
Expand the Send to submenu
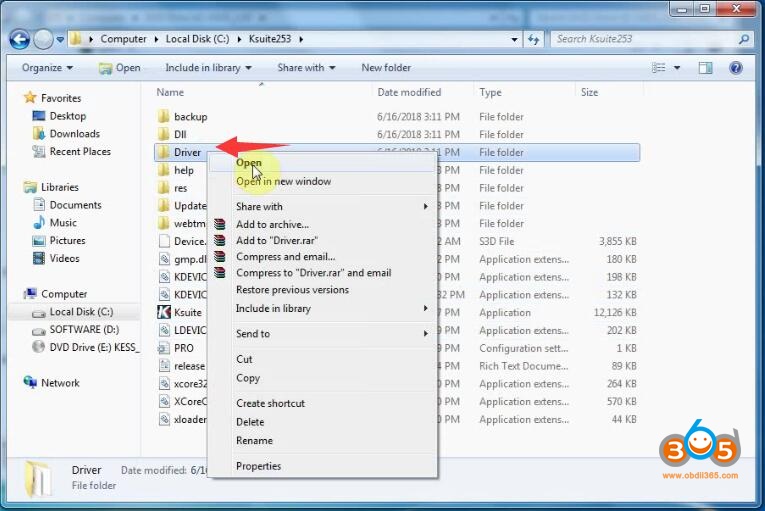point(322,334)
